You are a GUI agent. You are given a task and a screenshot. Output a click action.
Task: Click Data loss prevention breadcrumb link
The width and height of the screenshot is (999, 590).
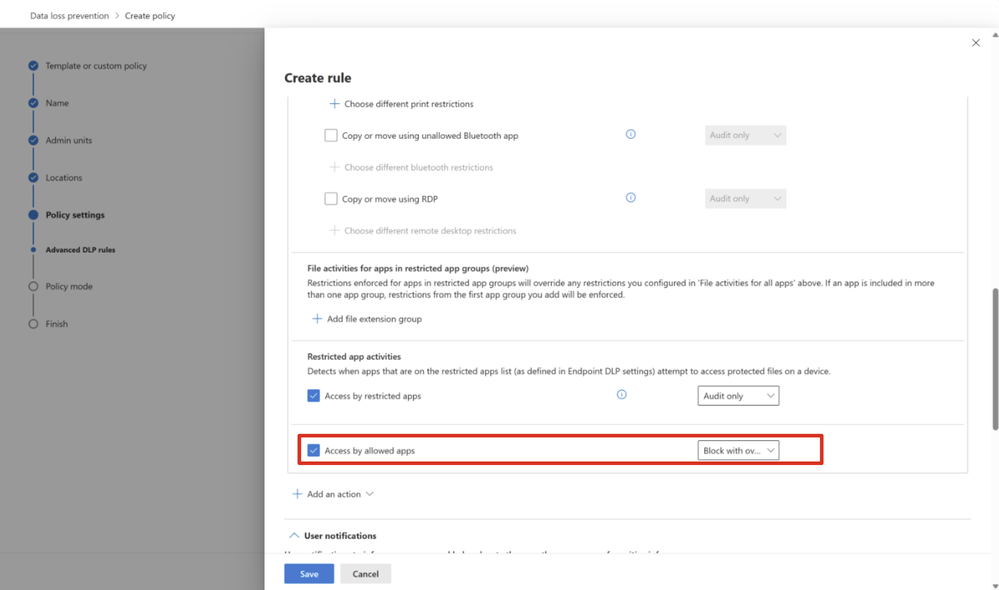pyautogui.click(x=69, y=15)
